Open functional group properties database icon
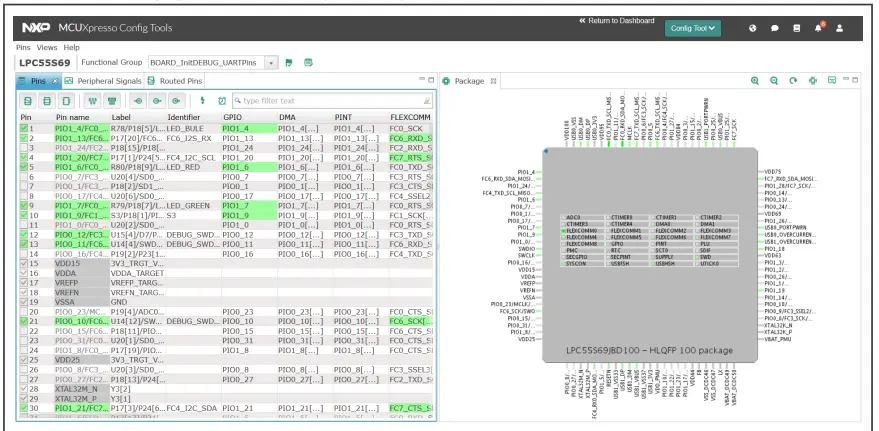 click(308, 63)
